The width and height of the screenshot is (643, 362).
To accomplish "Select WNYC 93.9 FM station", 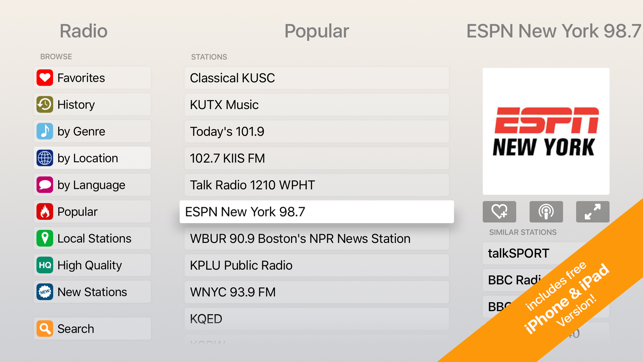I will 317,292.
